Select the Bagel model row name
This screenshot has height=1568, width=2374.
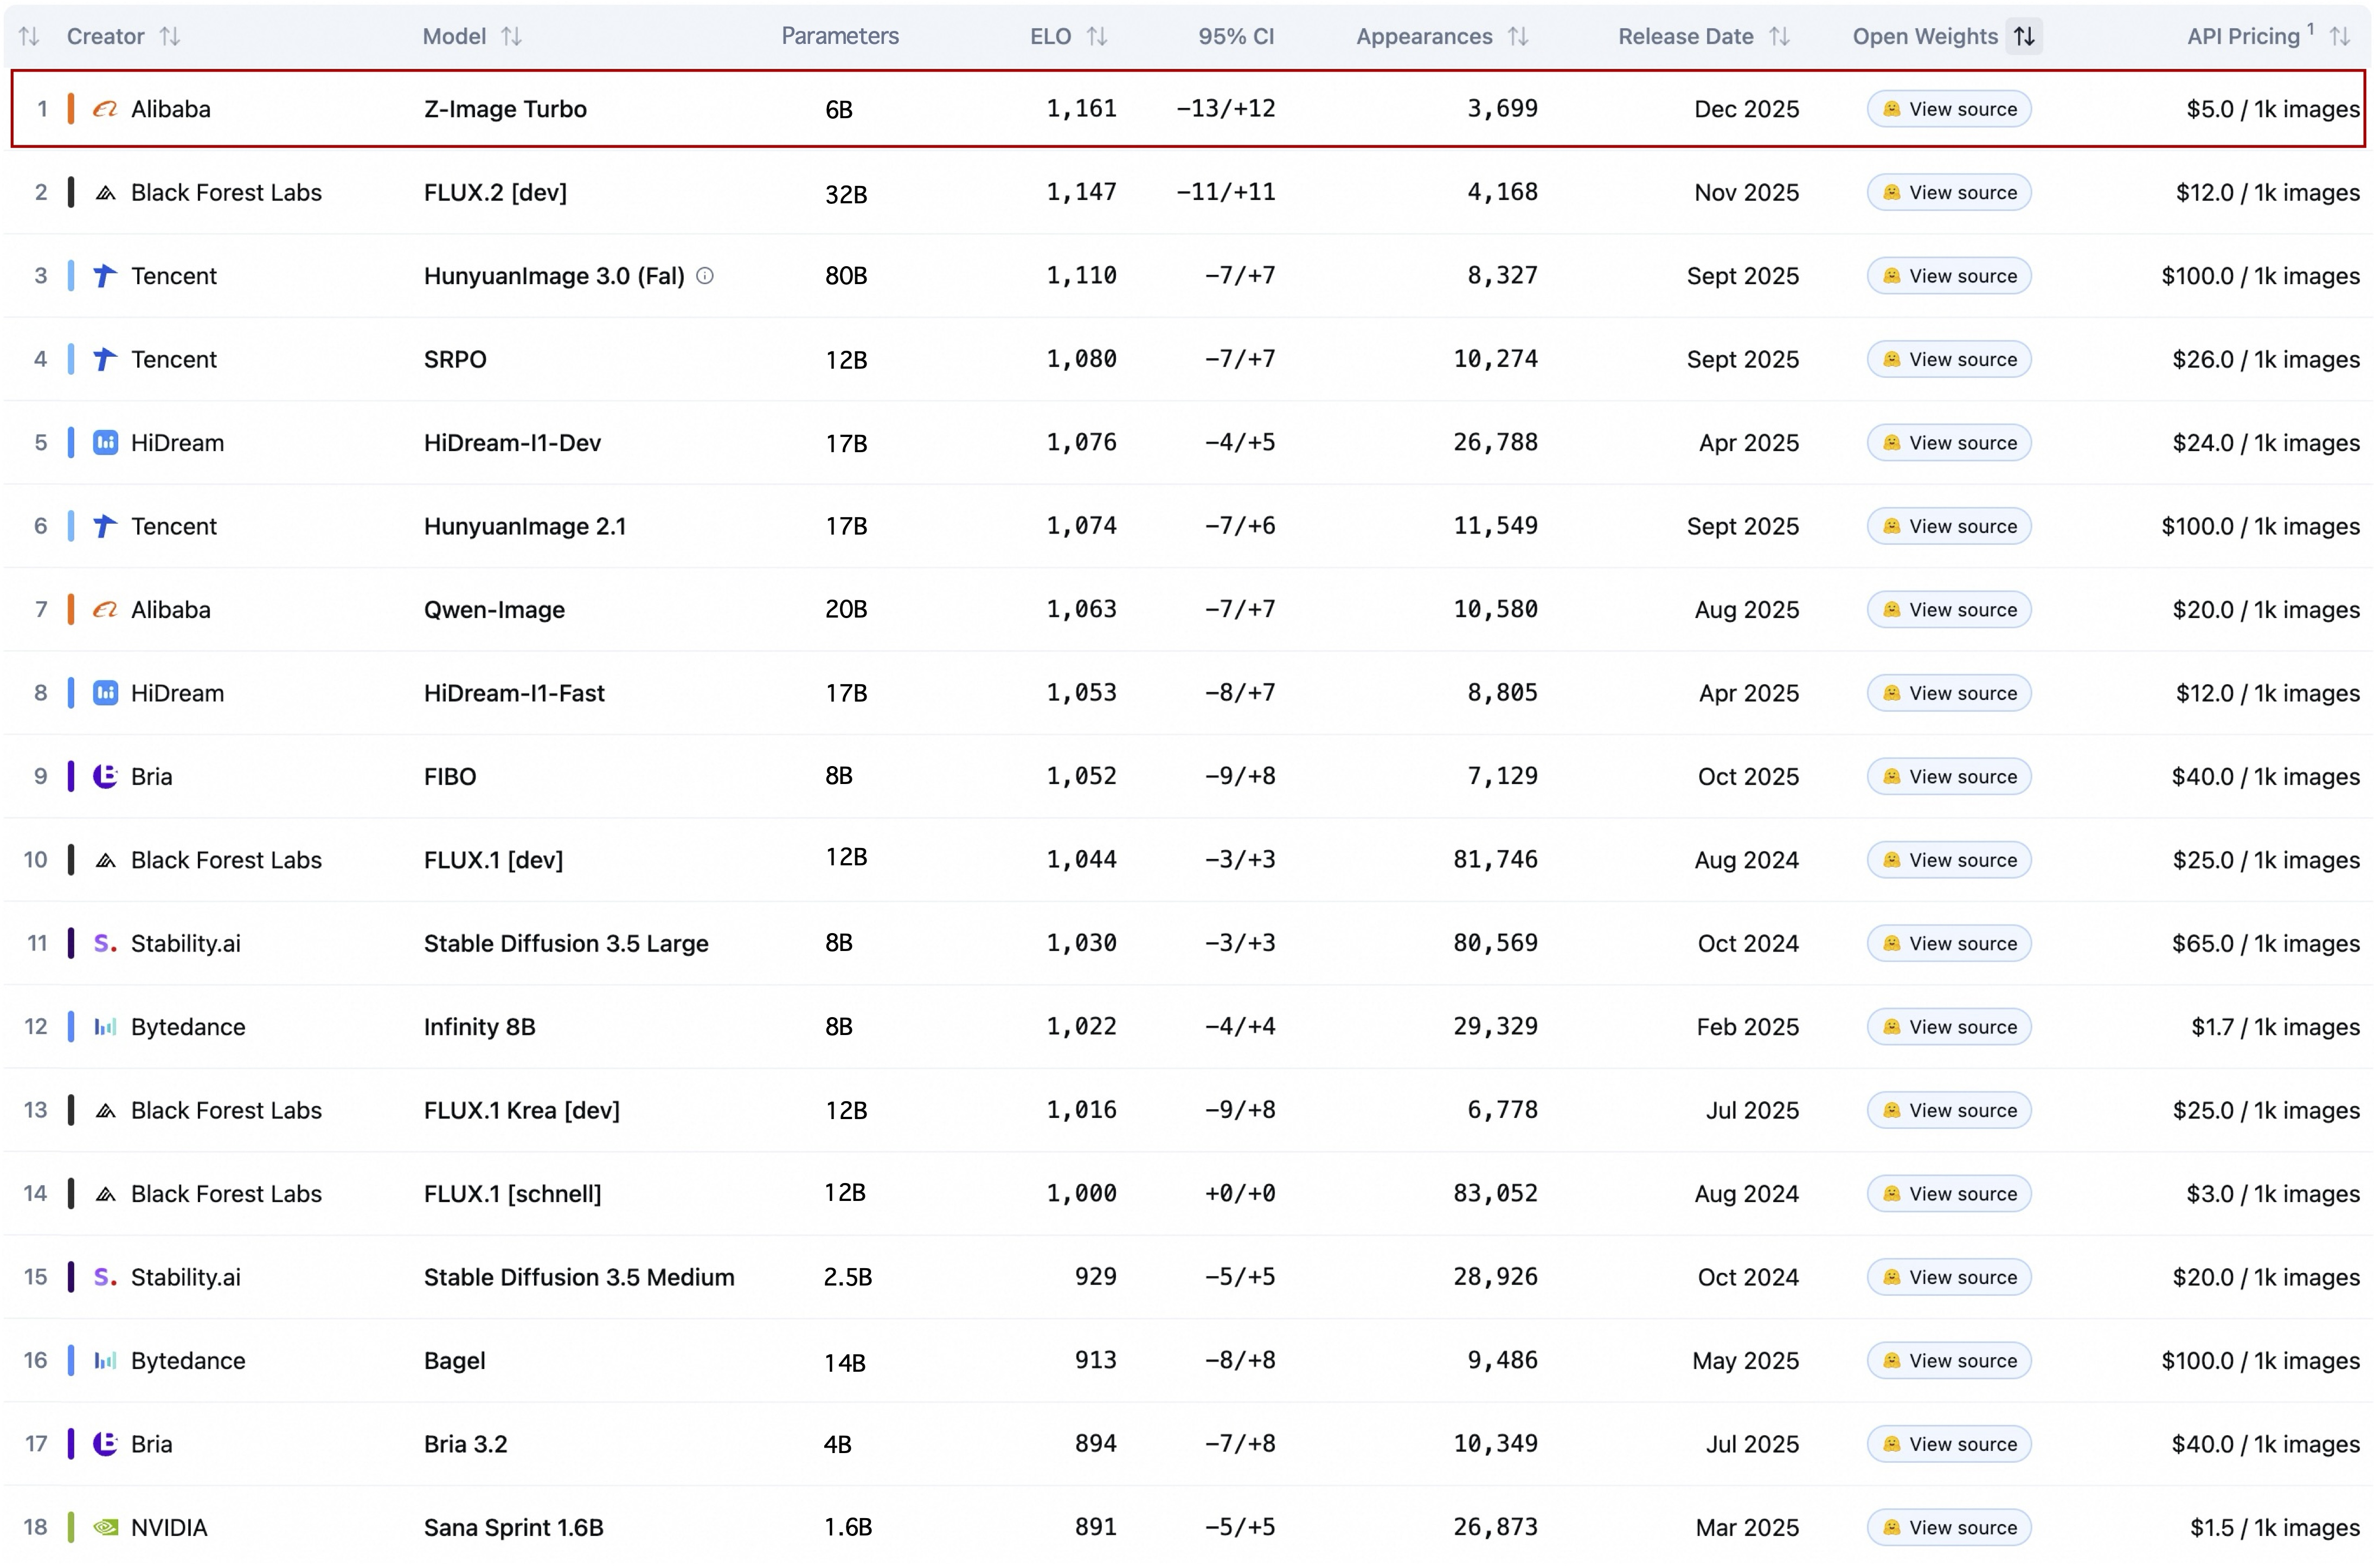pos(454,1361)
